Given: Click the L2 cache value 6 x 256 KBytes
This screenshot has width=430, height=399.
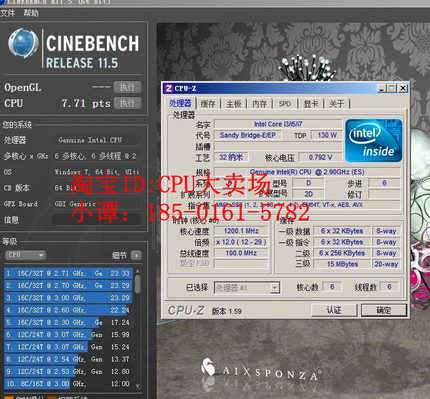Looking at the screenshot, I should coord(342,253).
